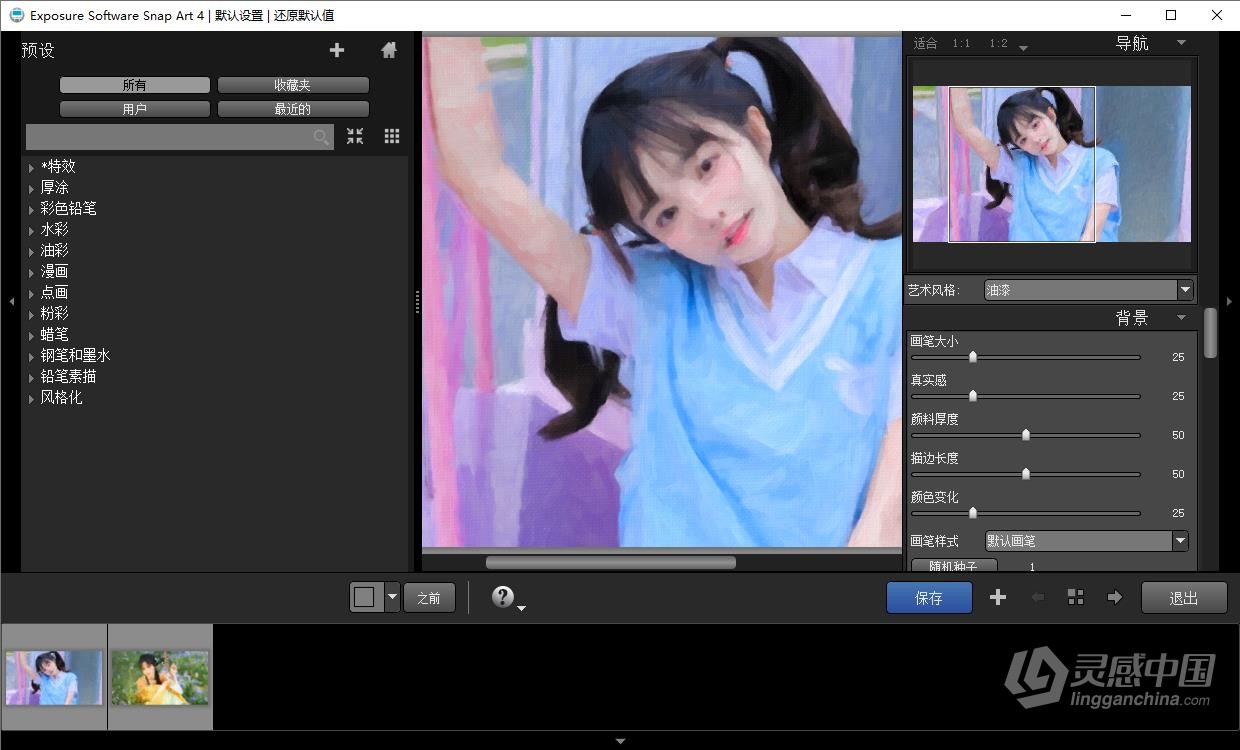The height and width of the screenshot is (750, 1240).
Task: Collapse the left panel side arrow
Action: 11,301
